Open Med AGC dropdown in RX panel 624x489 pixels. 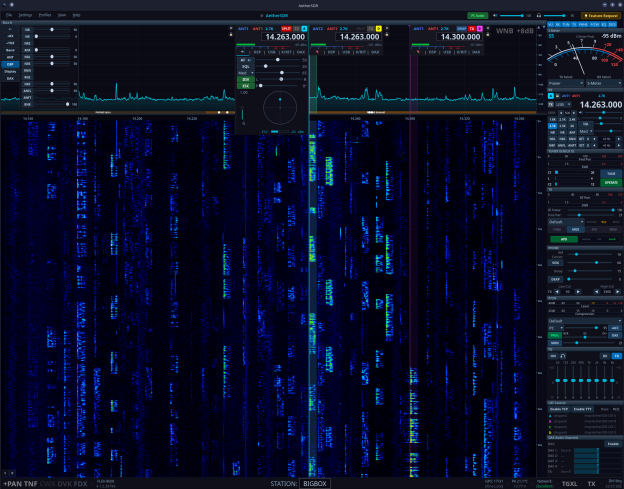click(x=586, y=131)
